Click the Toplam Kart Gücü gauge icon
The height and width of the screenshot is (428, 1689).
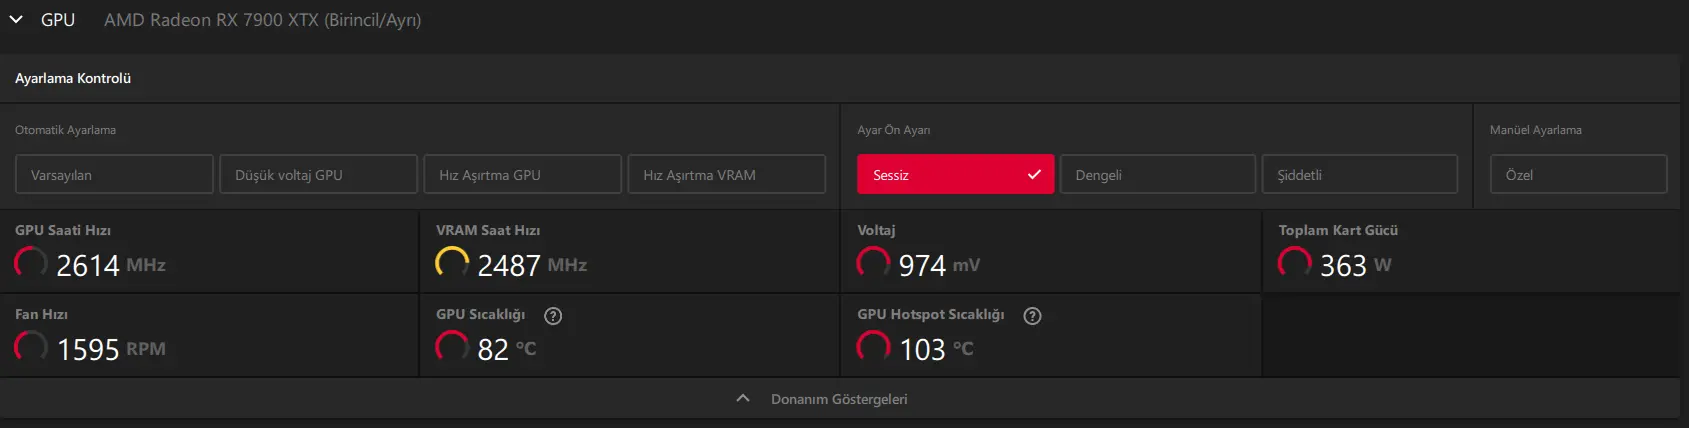click(x=1294, y=263)
